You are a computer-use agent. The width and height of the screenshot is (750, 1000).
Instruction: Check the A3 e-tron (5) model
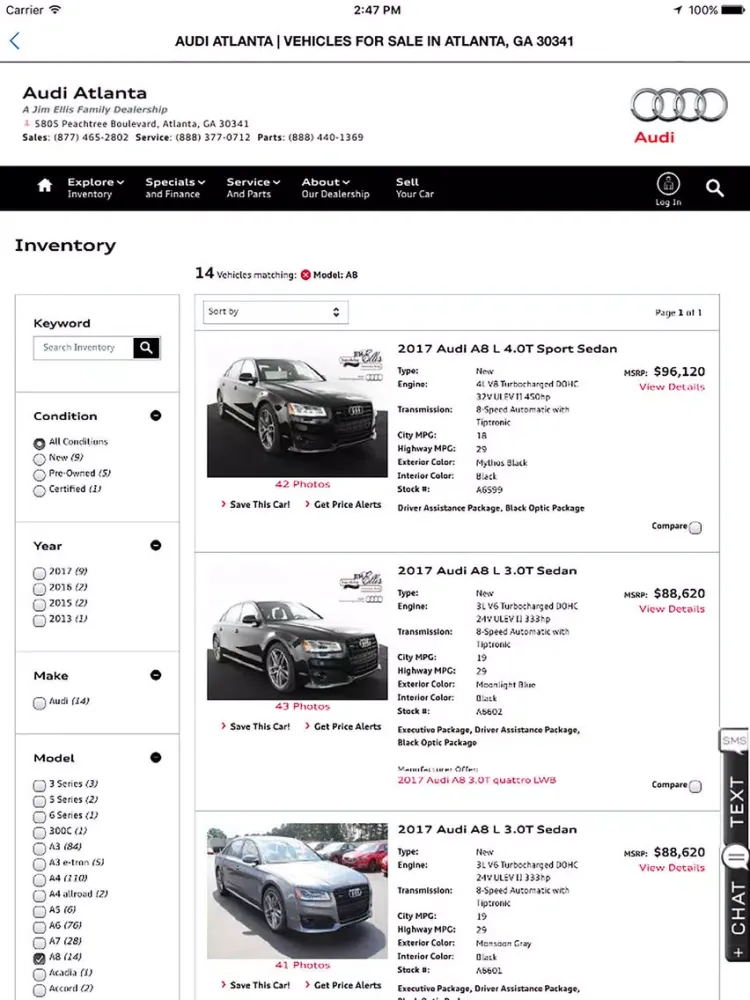coord(40,865)
